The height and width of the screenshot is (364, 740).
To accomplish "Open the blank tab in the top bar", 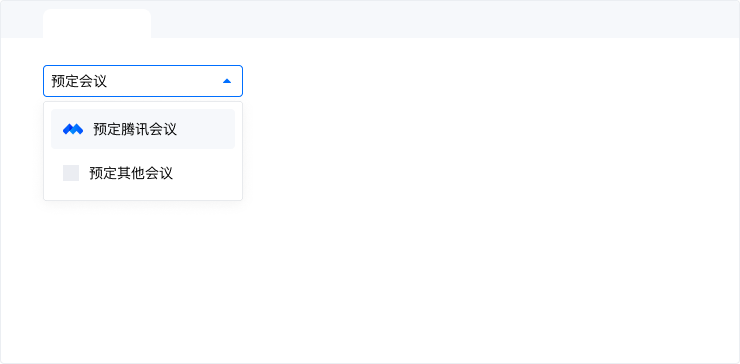I will coord(97,24).
